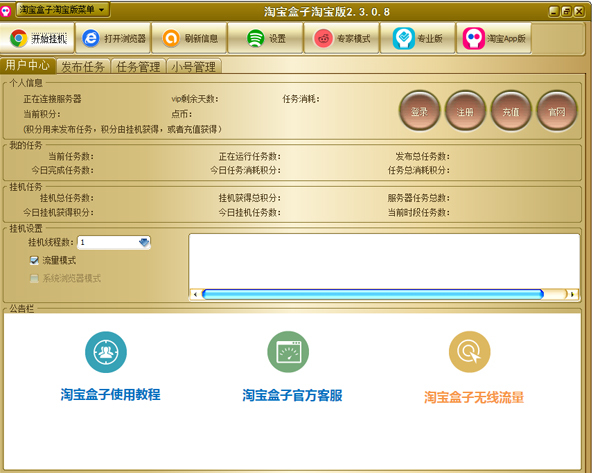Click the blue horizontal scrollbar thumb

tap(373, 294)
